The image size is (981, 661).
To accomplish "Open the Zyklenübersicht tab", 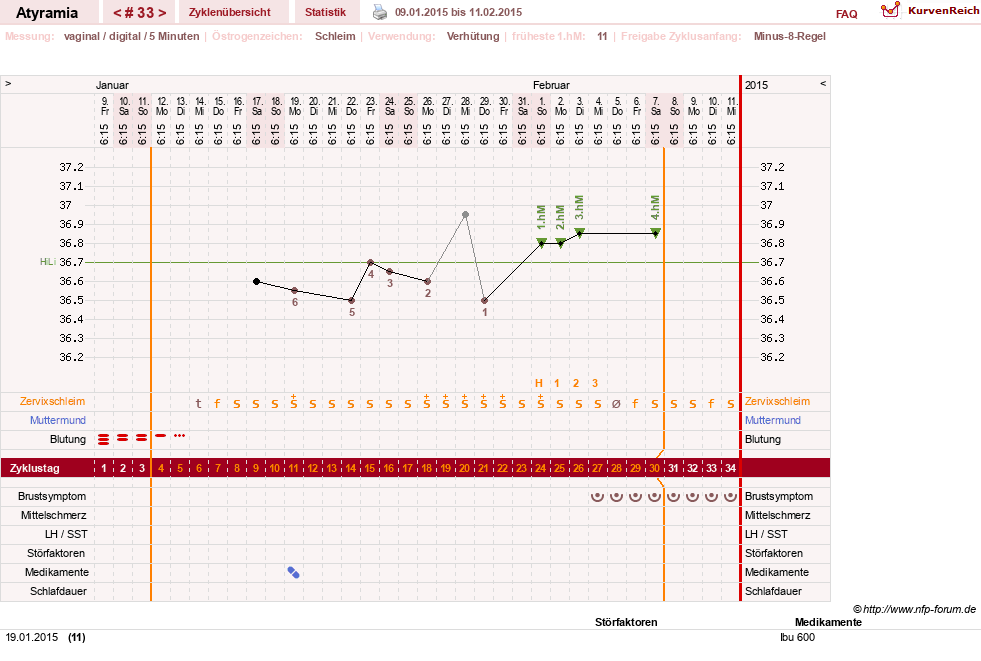I will (230, 13).
